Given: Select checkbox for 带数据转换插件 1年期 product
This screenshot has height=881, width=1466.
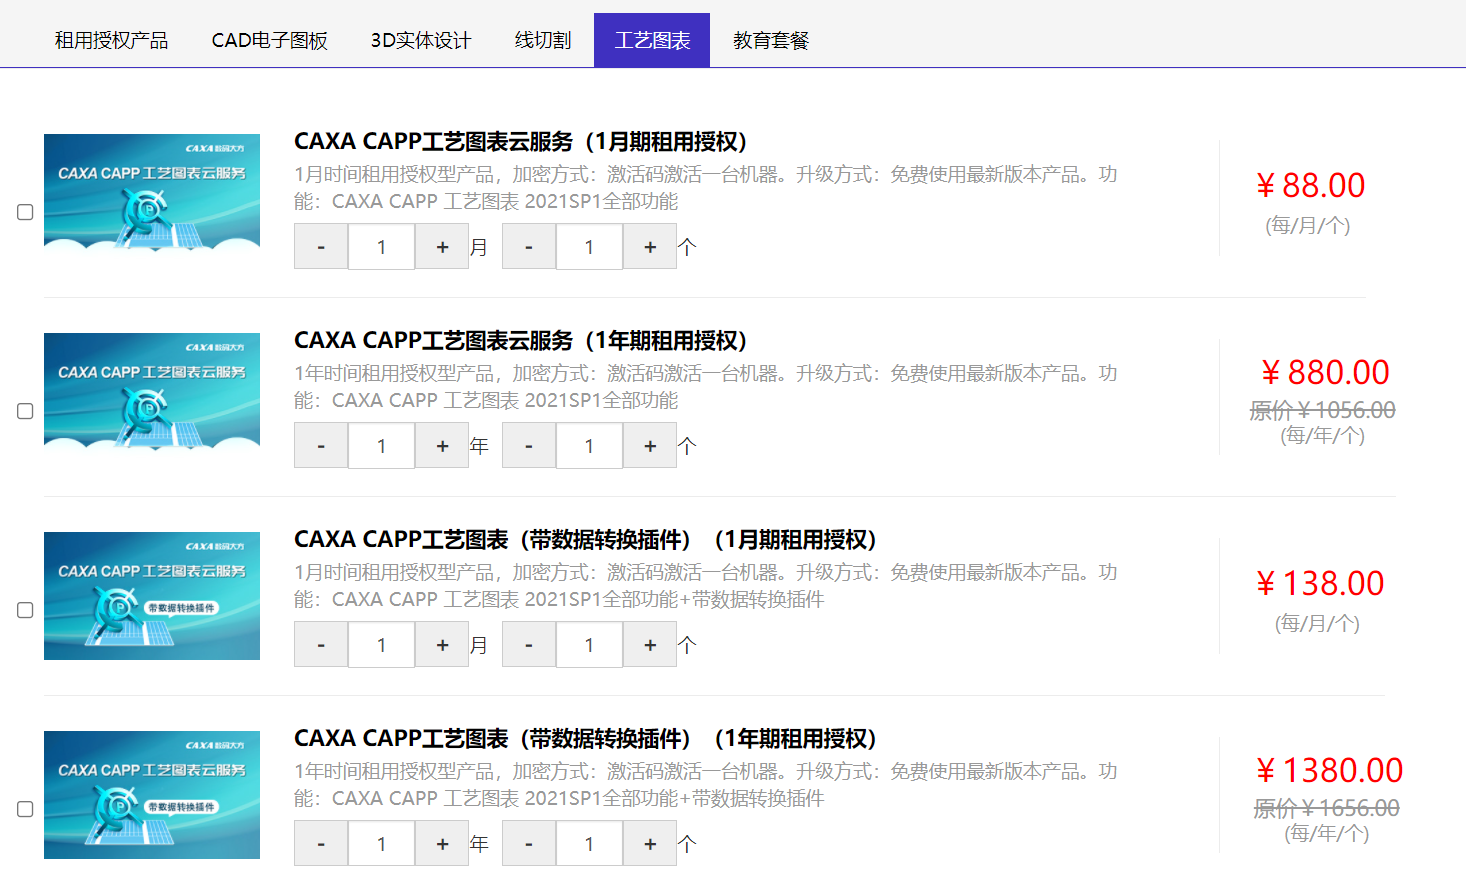Looking at the screenshot, I should point(25,809).
